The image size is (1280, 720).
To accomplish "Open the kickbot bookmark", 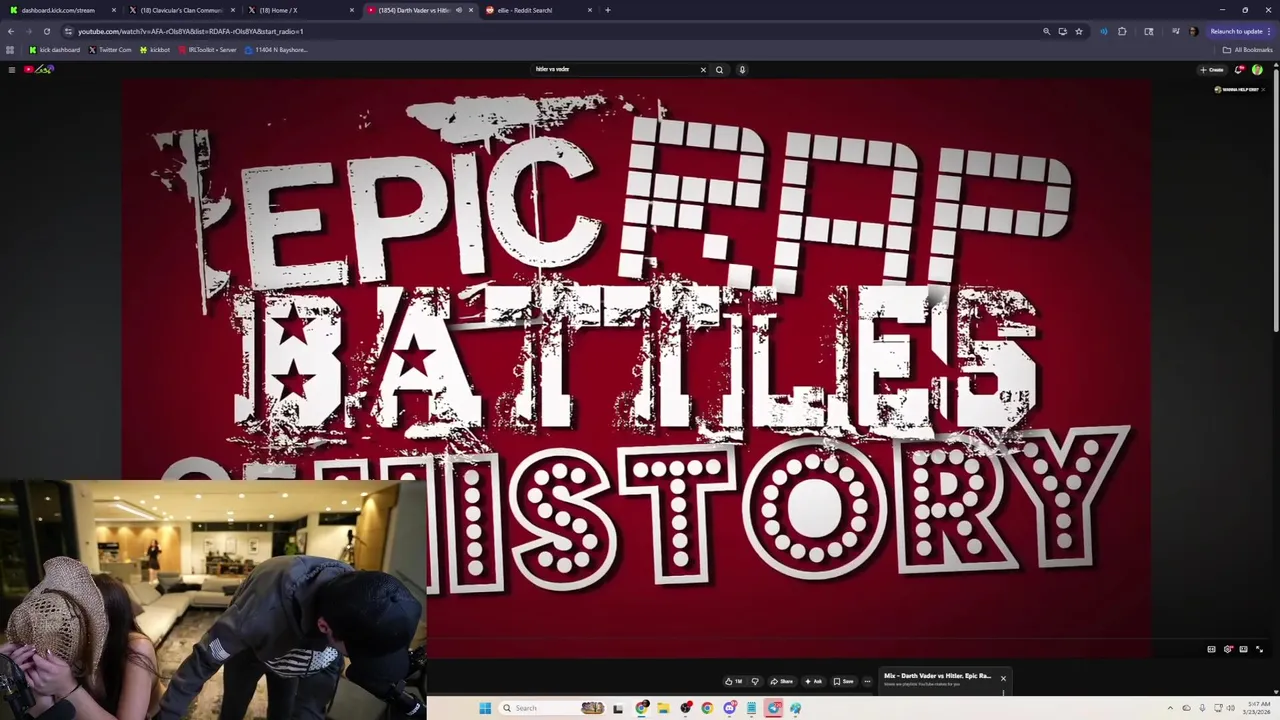I will [155, 49].
